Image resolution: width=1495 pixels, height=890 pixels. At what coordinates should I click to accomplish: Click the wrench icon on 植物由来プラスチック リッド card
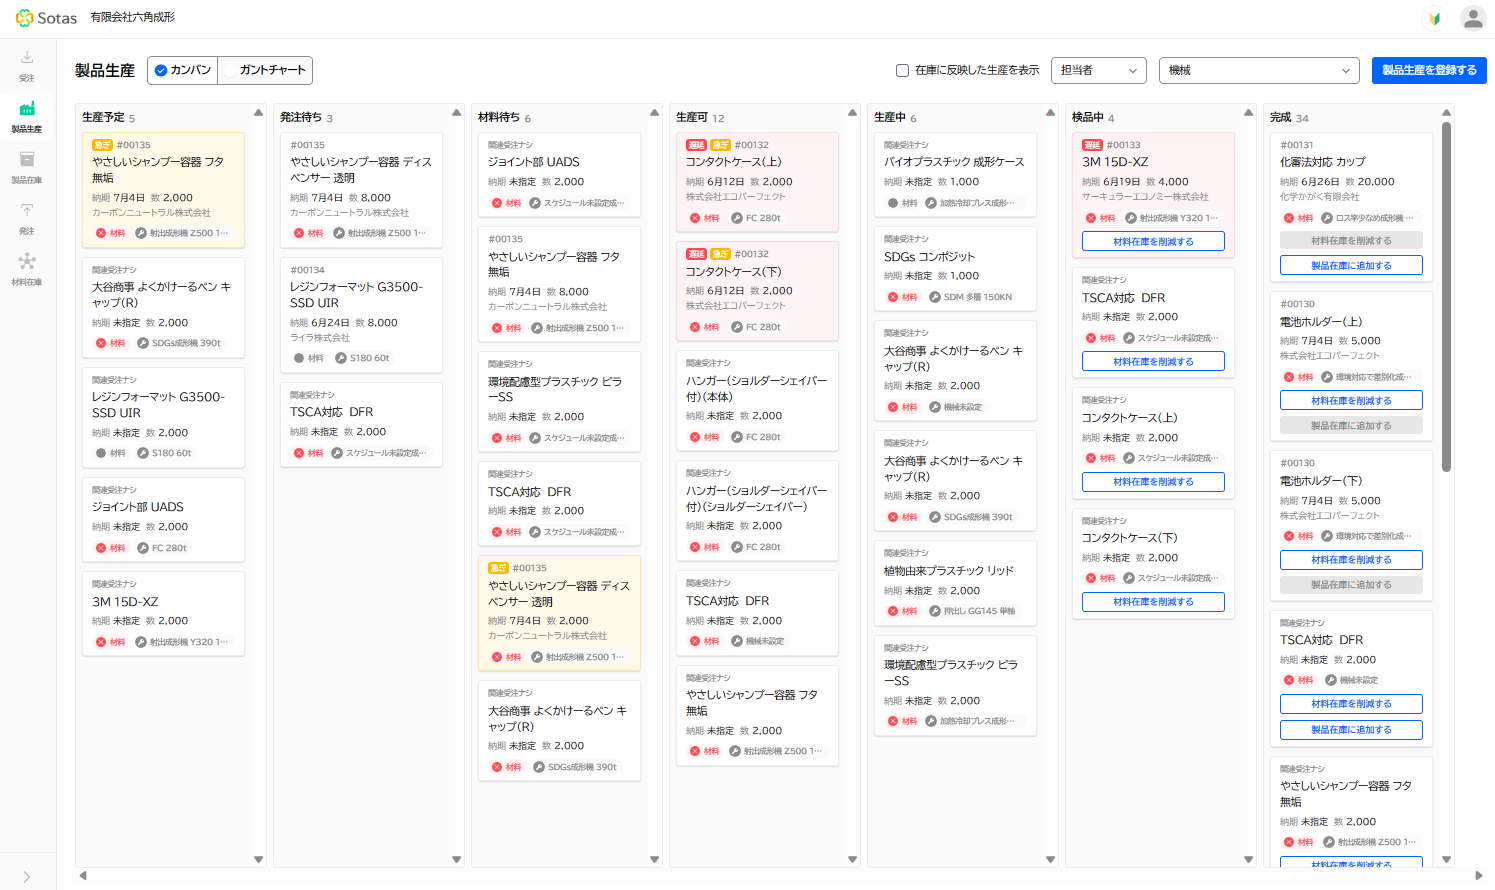pos(934,611)
